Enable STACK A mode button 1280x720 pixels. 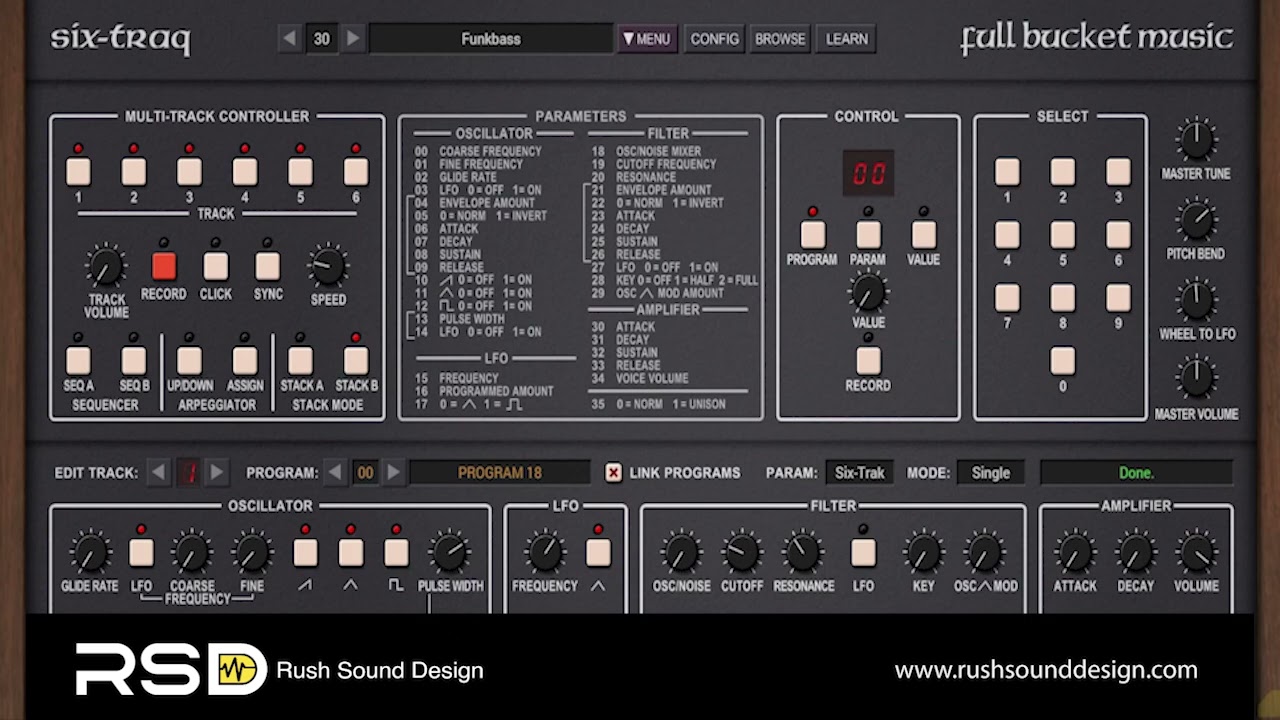point(300,360)
